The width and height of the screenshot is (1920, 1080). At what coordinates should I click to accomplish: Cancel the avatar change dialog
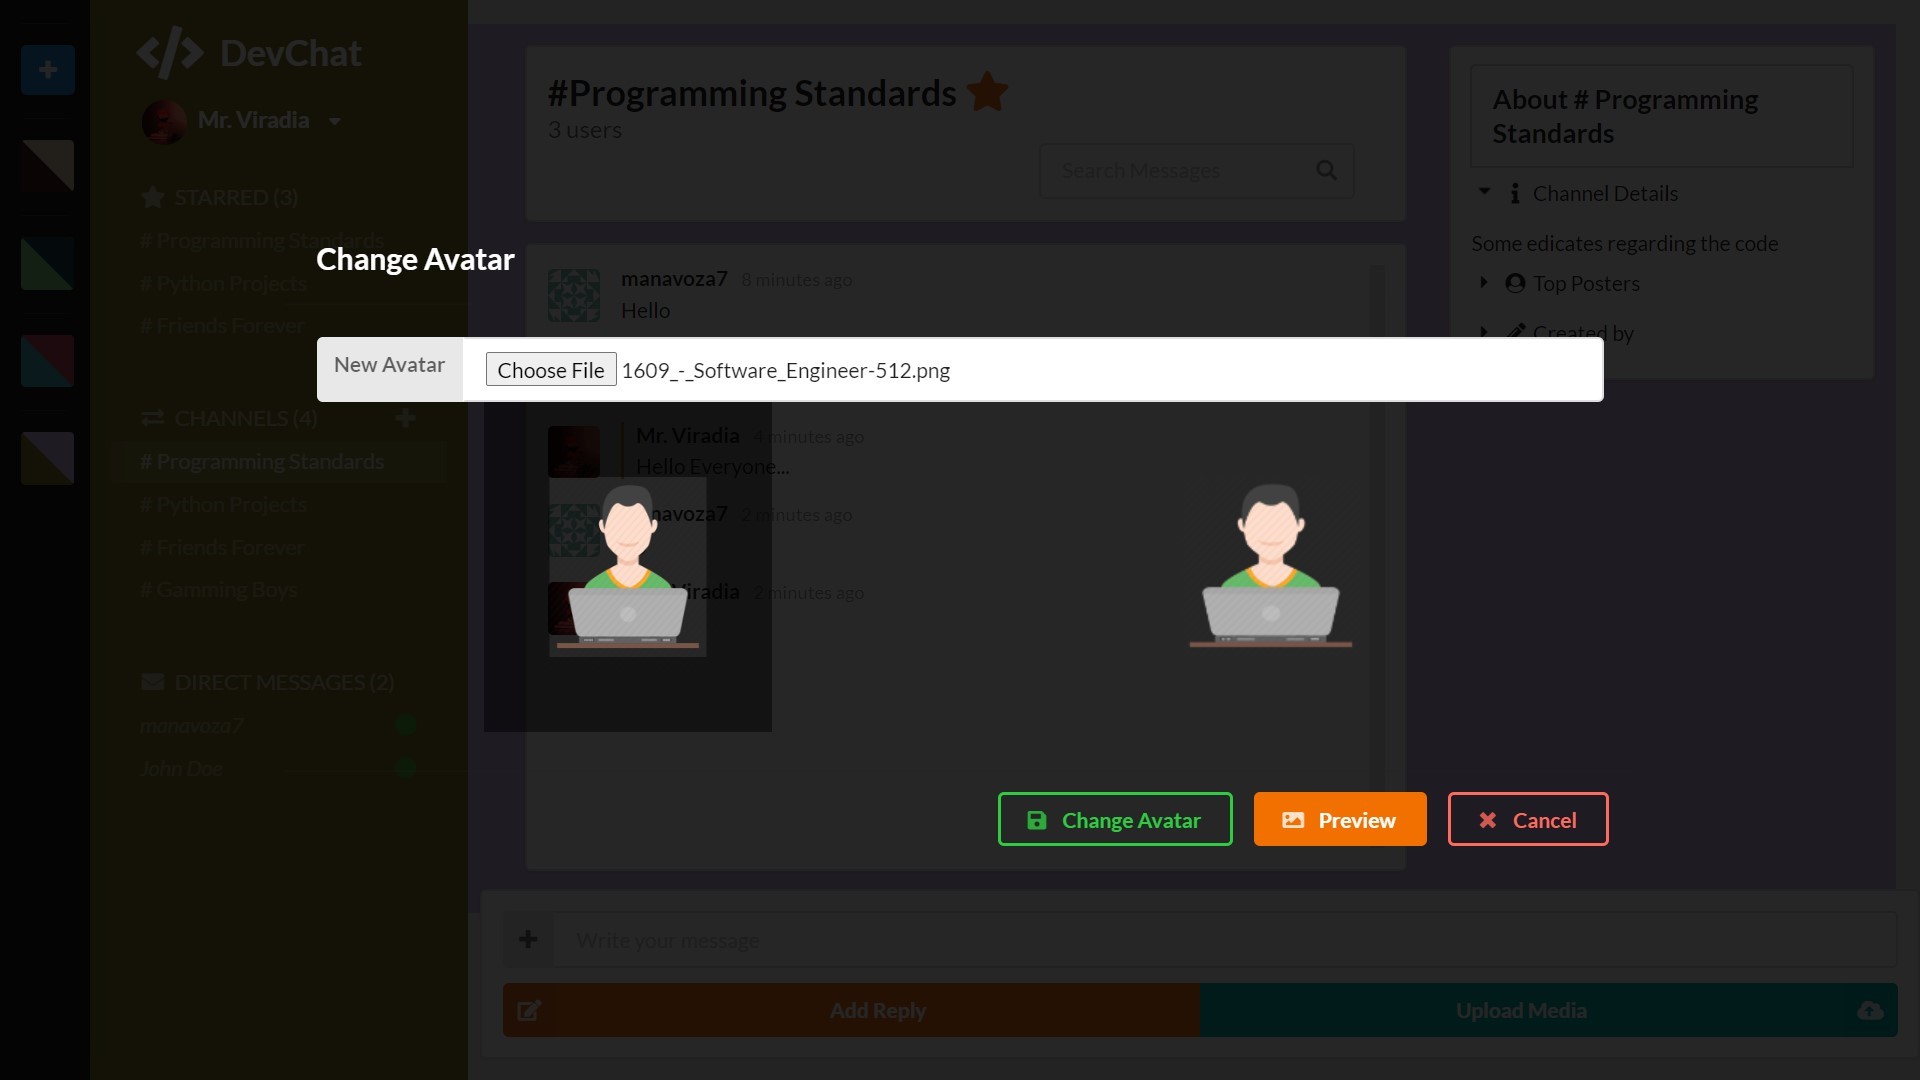tap(1528, 820)
